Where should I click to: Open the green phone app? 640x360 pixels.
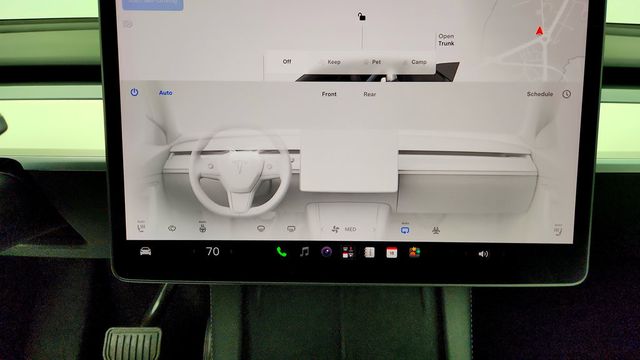tap(281, 252)
